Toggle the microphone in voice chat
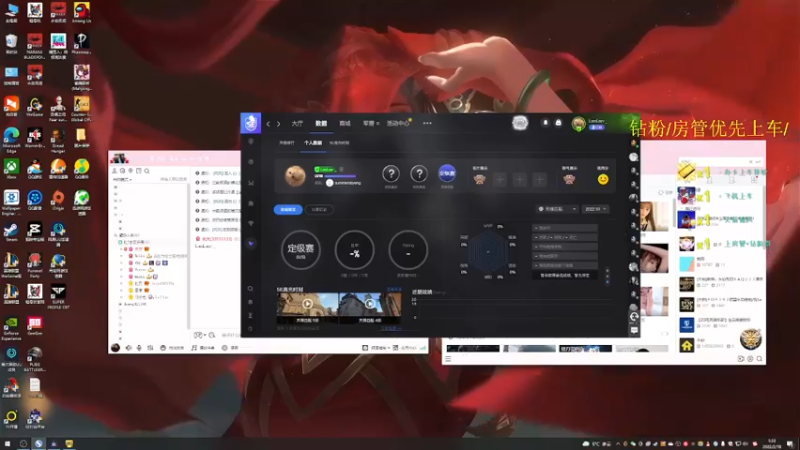 [x=139, y=348]
